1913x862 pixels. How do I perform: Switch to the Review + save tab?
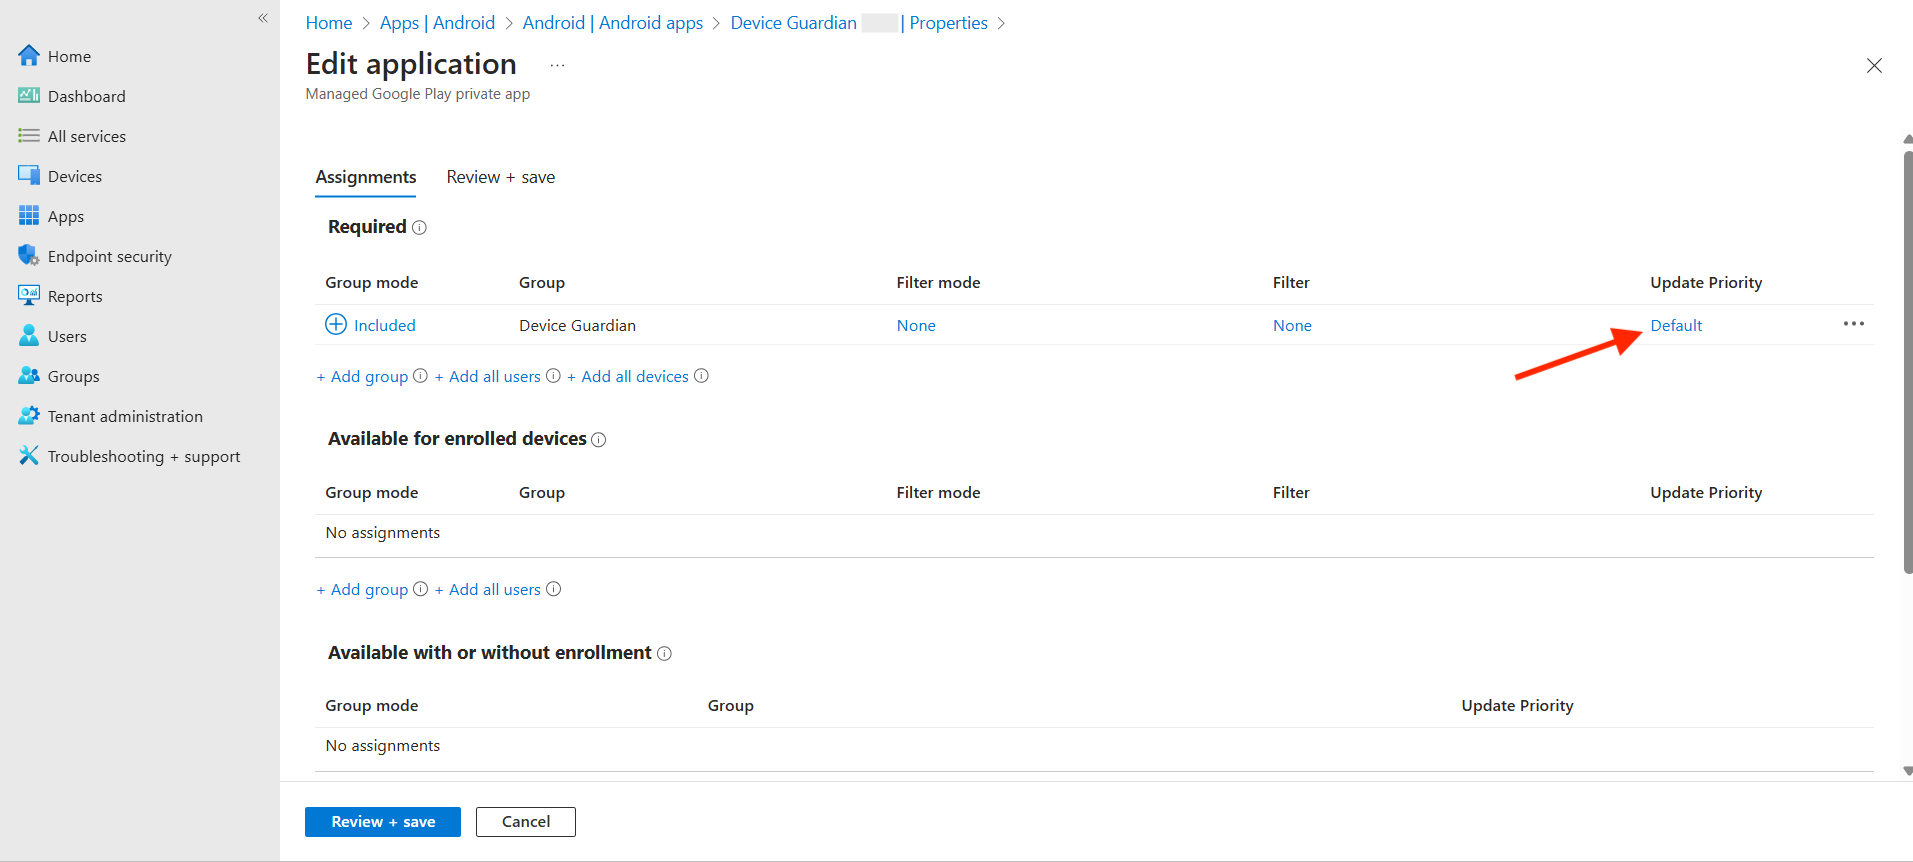500,177
